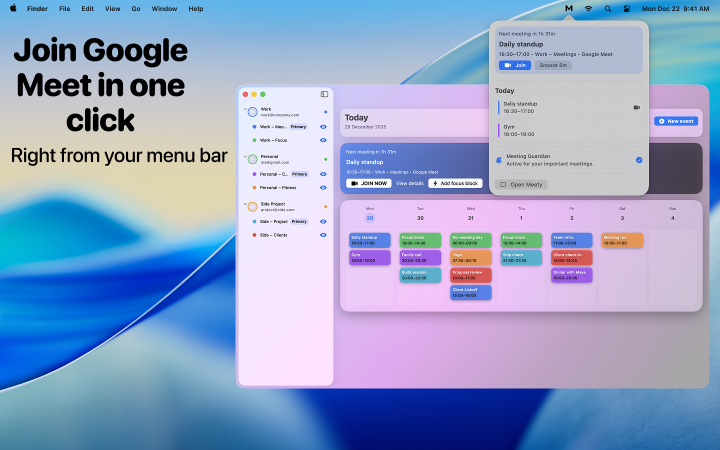
Task: Hide the Side – Clients calendar
Action: (x=323, y=235)
